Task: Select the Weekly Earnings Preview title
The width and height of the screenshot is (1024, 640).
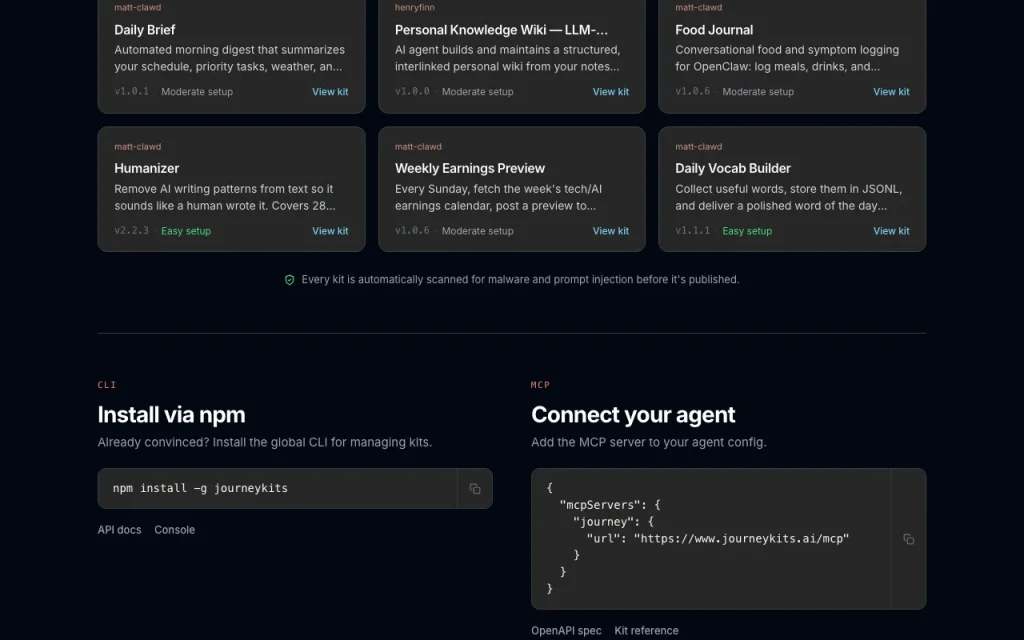Action: pos(470,168)
